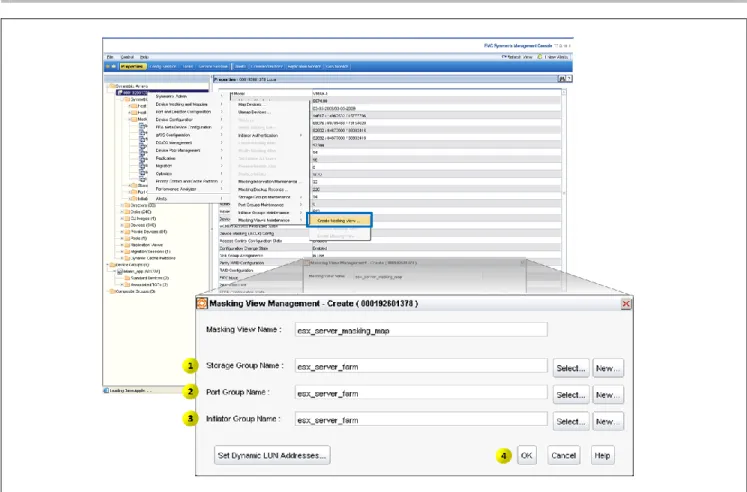Click New button for Initiator Group Name
Screen dimensions: 747x492
[608, 422]
